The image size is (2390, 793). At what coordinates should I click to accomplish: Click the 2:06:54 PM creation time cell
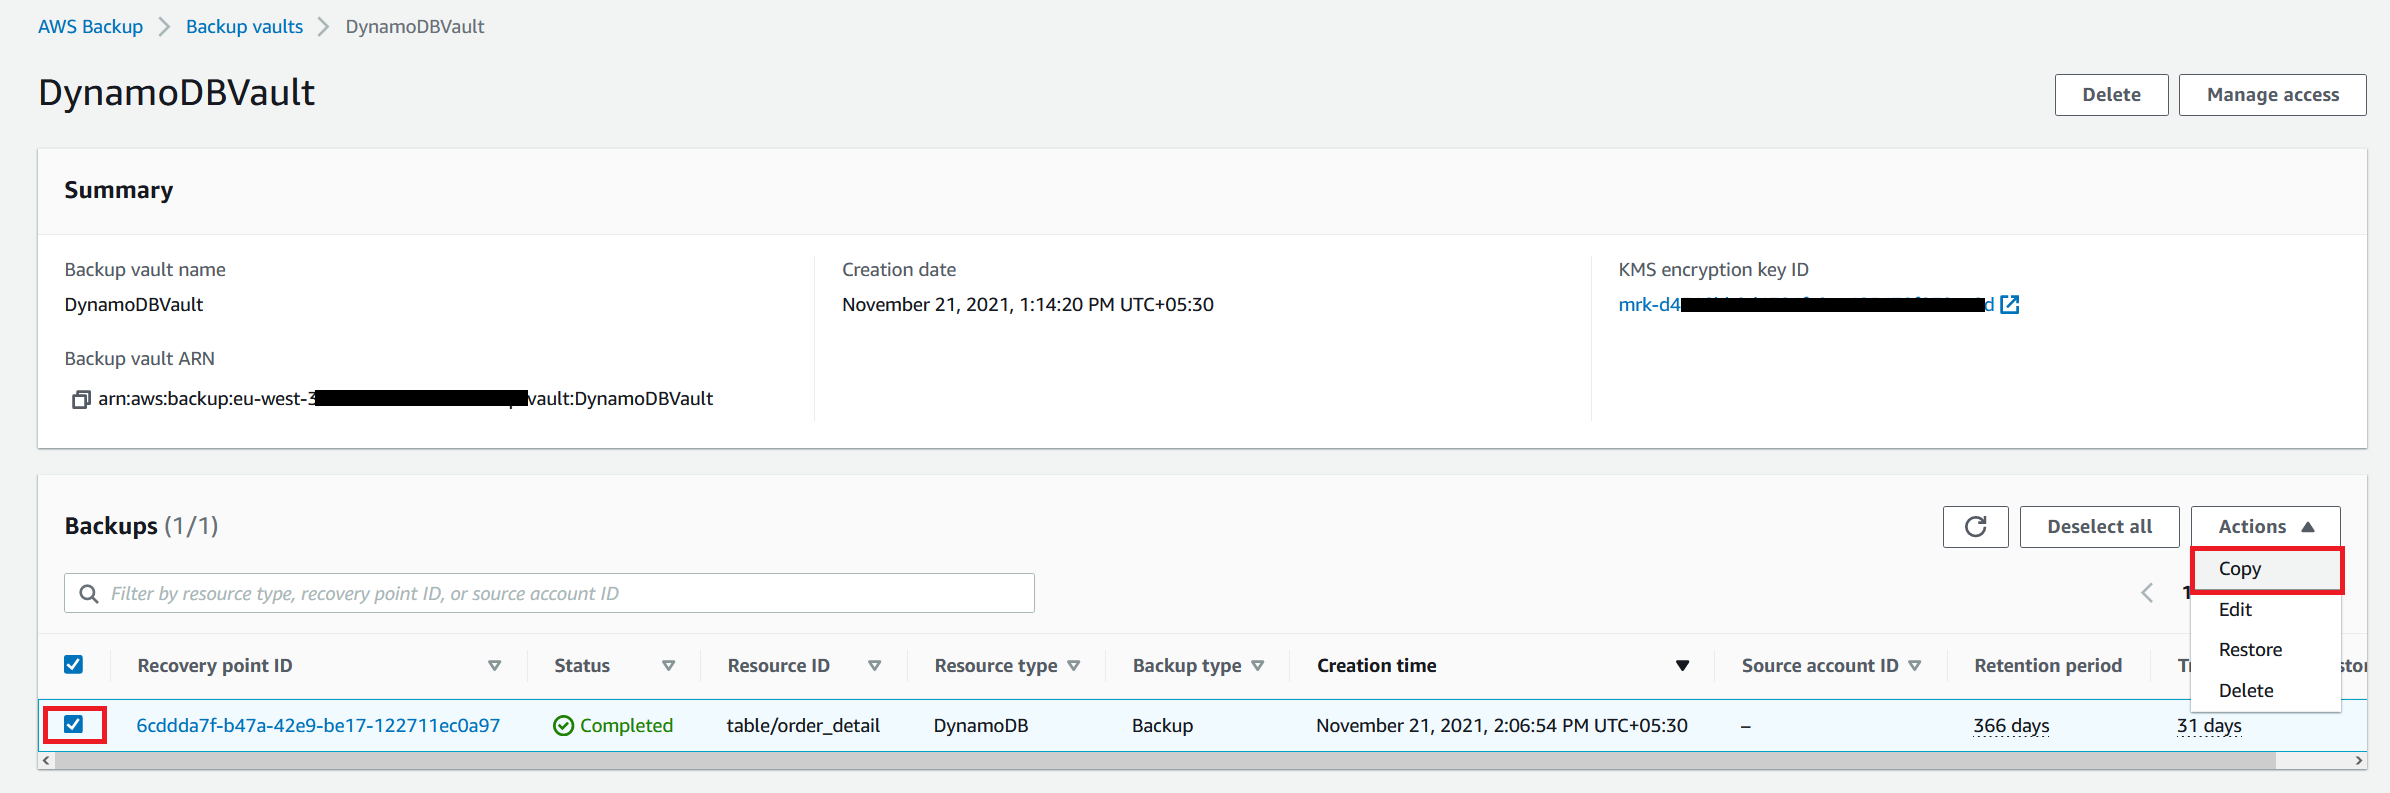[1502, 726]
